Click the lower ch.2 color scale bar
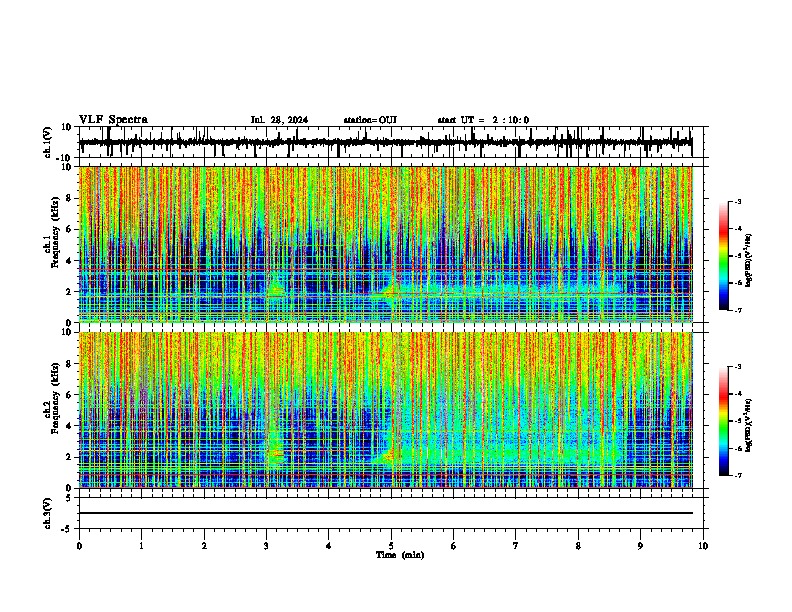This screenshot has width=792, height=612. click(723, 421)
